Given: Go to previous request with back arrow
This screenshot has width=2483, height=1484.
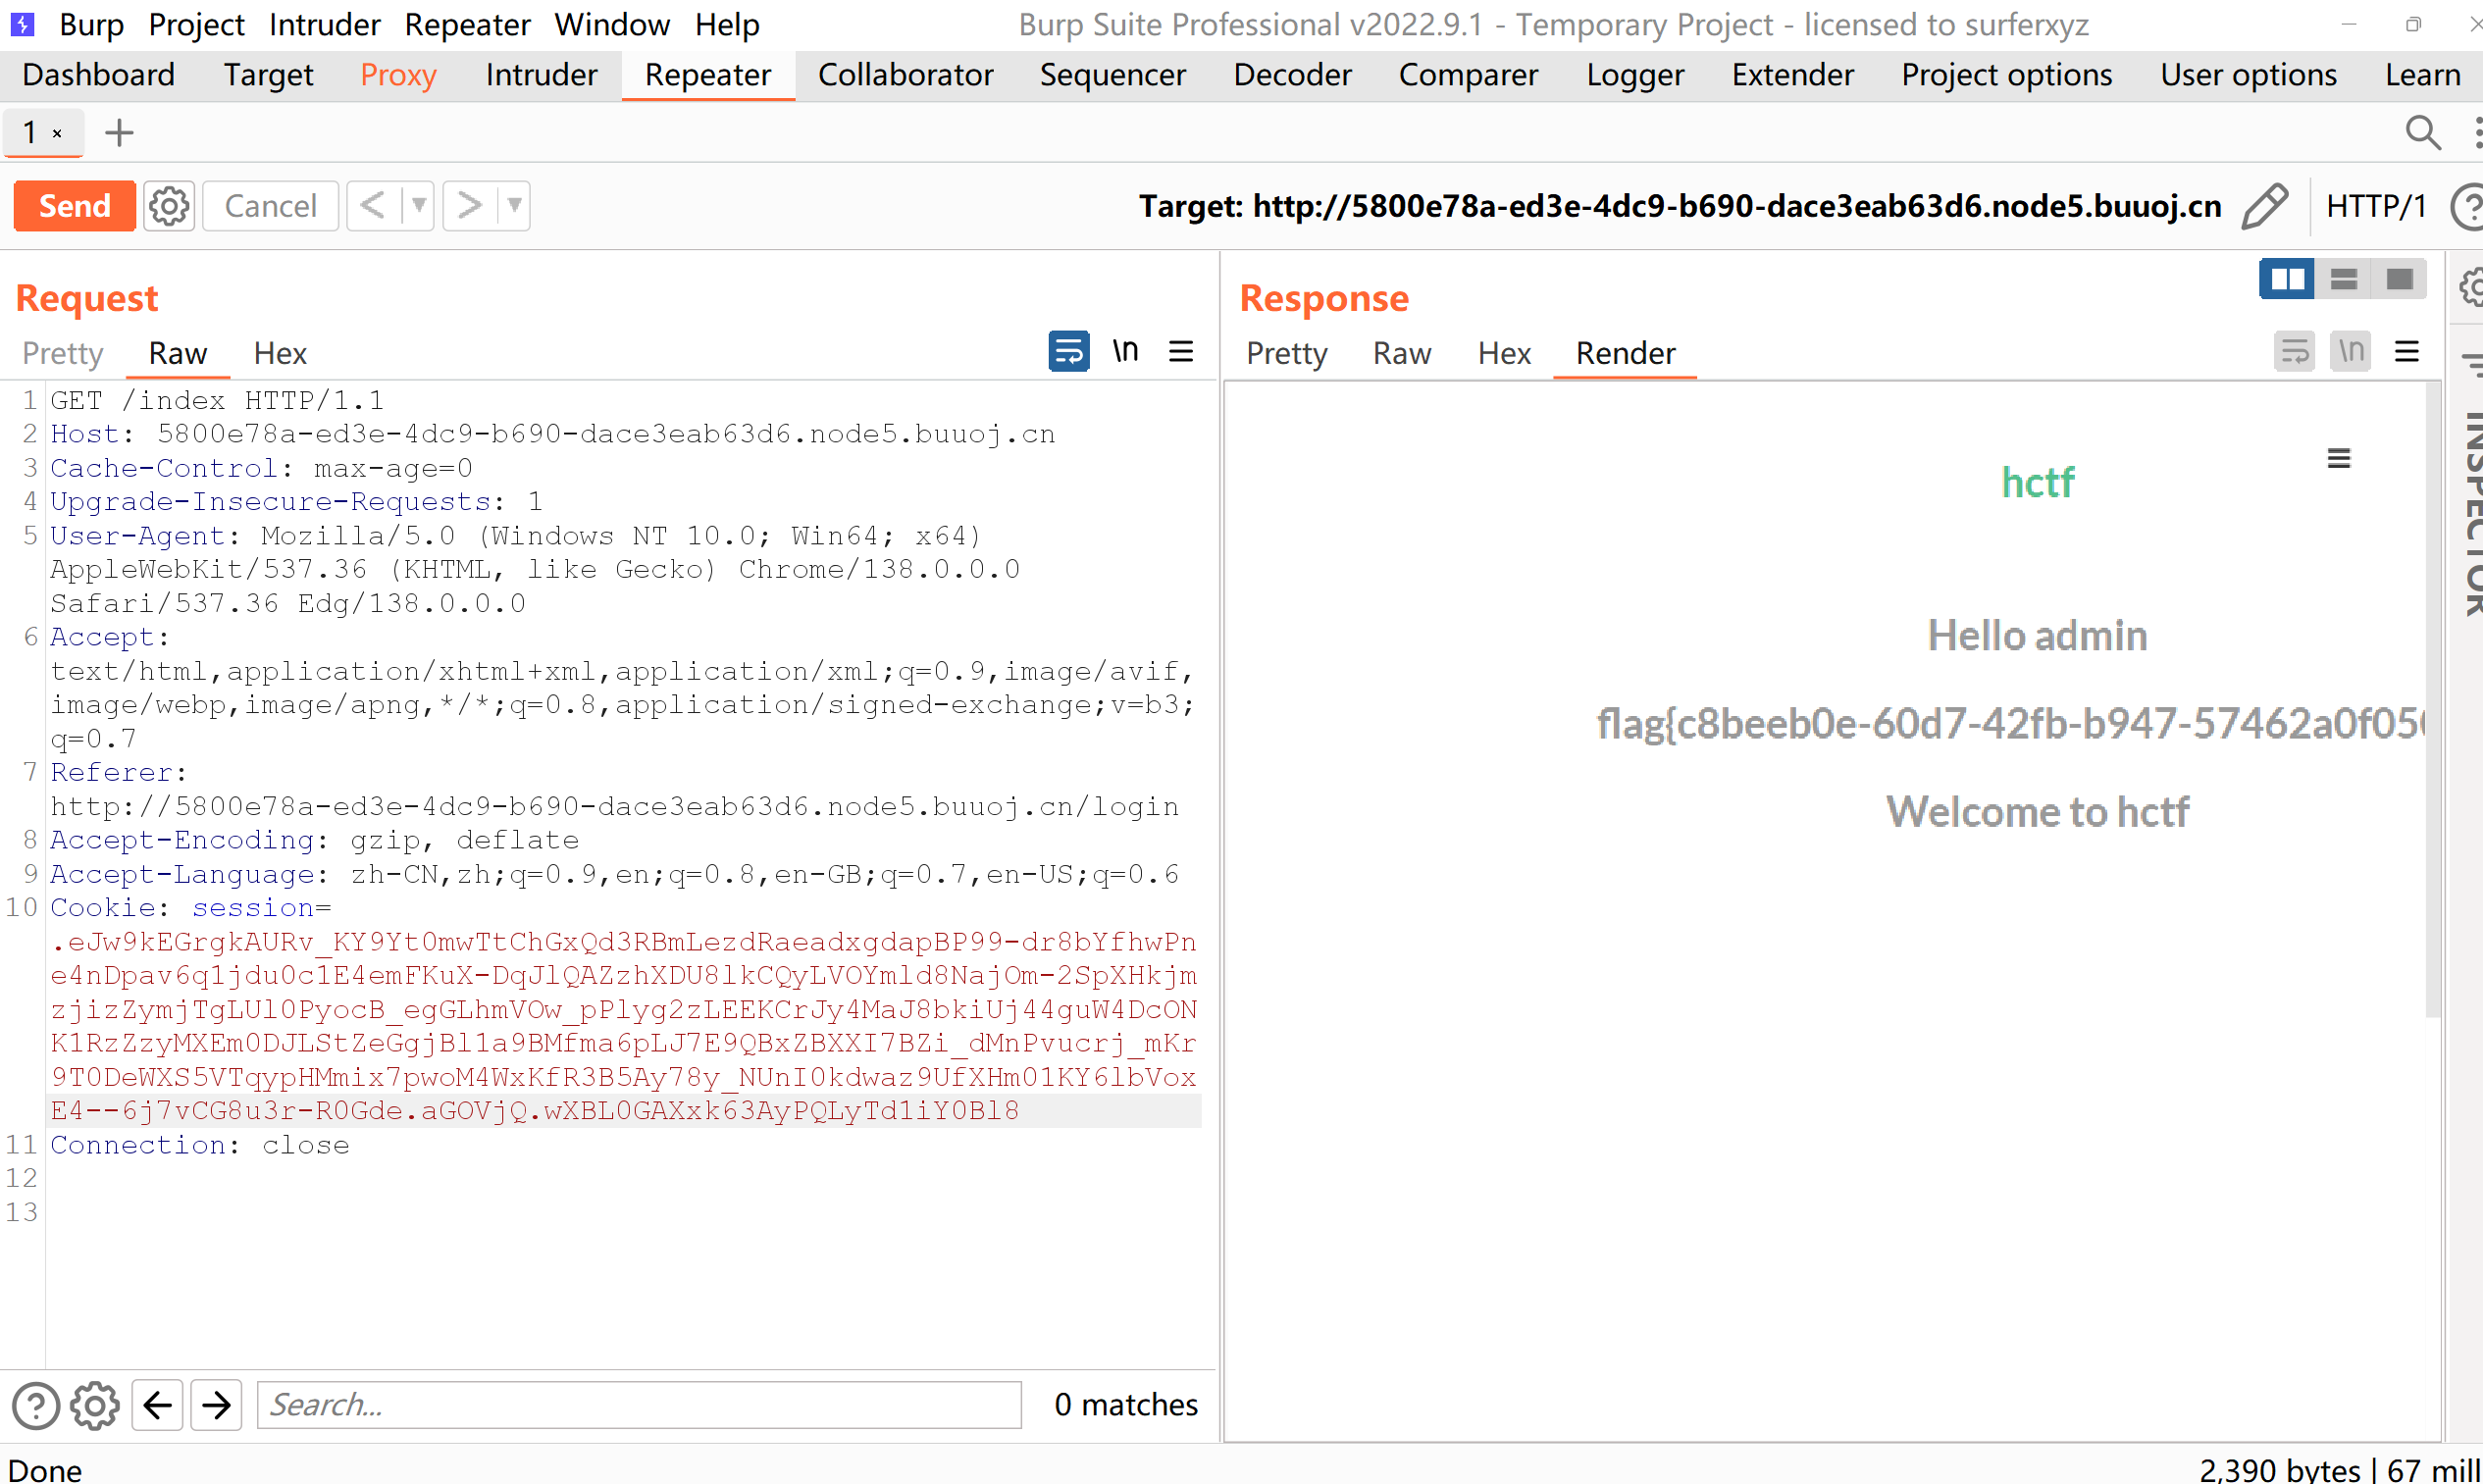Looking at the screenshot, I should [x=372, y=206].
